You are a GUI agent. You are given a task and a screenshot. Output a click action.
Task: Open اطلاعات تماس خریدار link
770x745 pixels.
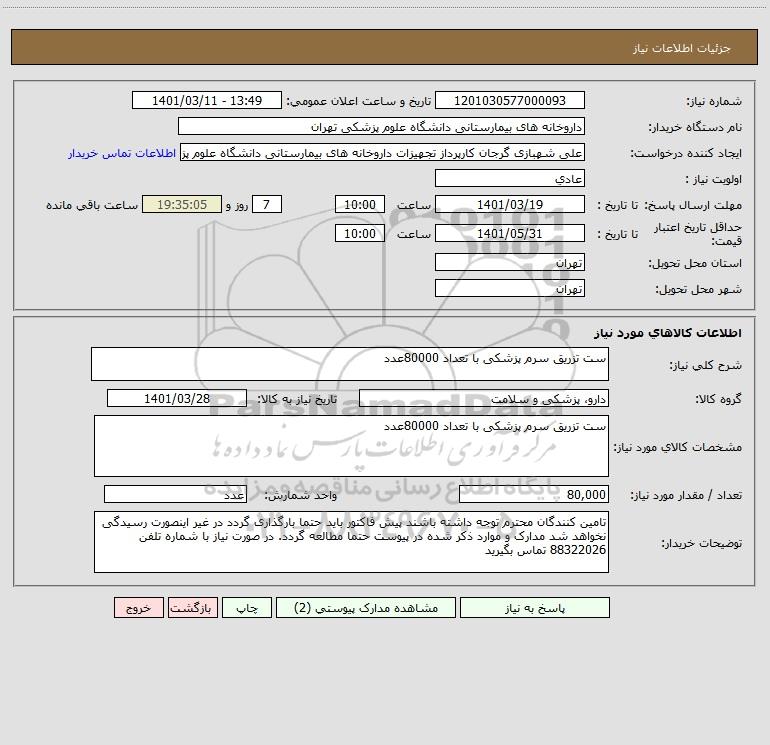[122, 153]
